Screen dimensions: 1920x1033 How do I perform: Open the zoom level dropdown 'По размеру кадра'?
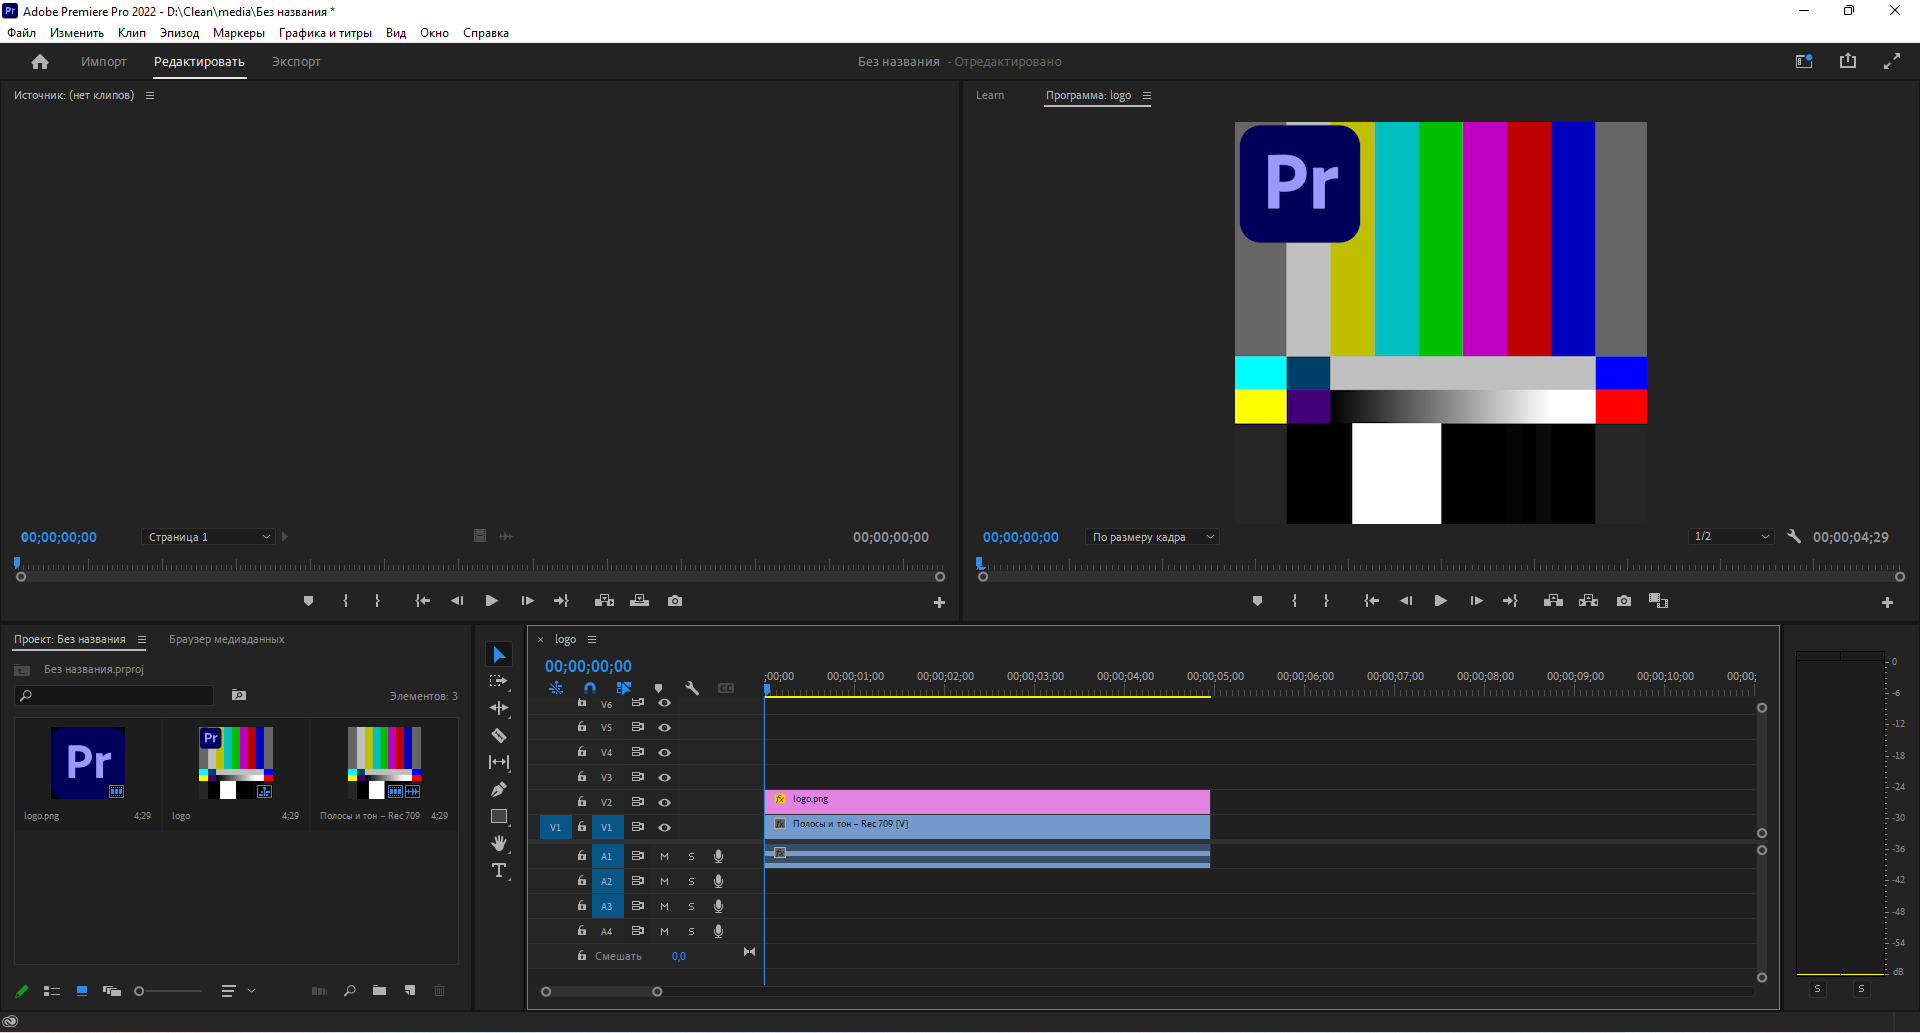tap(1153, 537)
